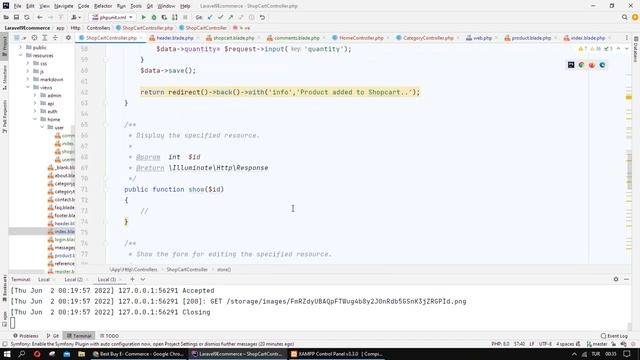Add new terminal session tab
640x360 pixels.
coord(132,279)
